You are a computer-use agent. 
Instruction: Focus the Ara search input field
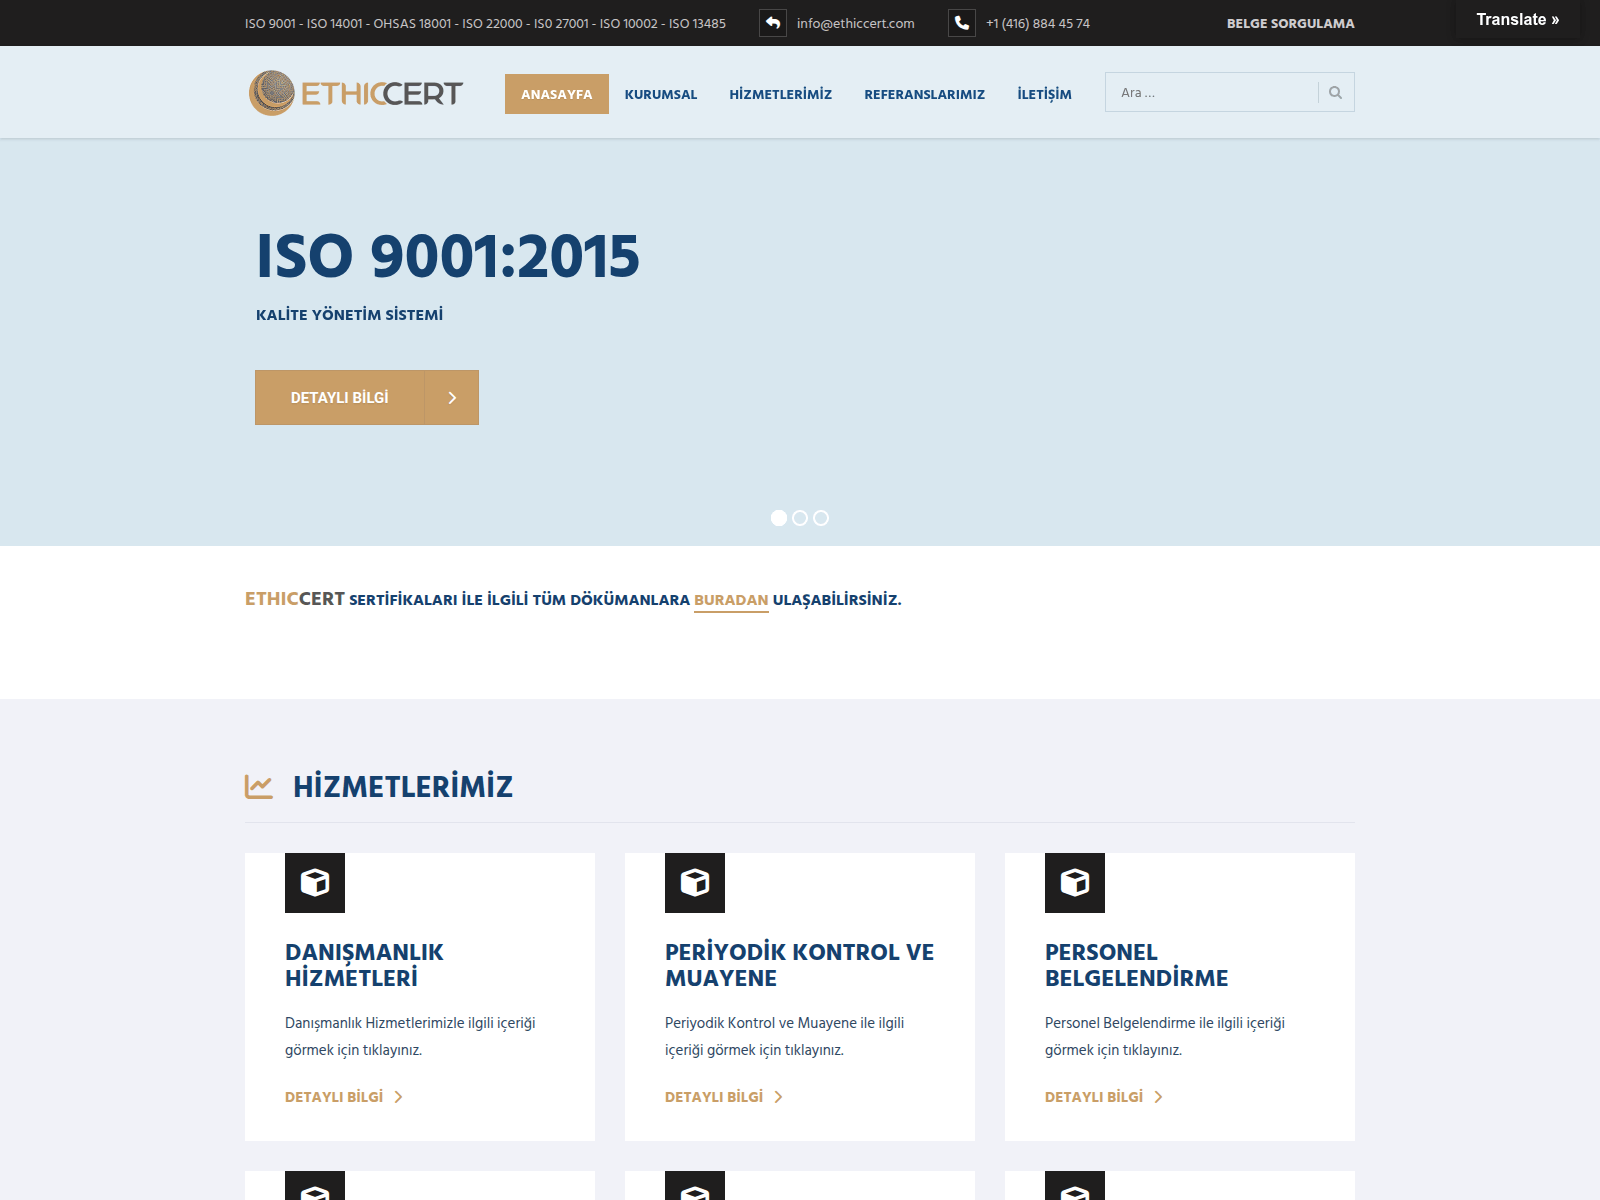point(1212,93)
